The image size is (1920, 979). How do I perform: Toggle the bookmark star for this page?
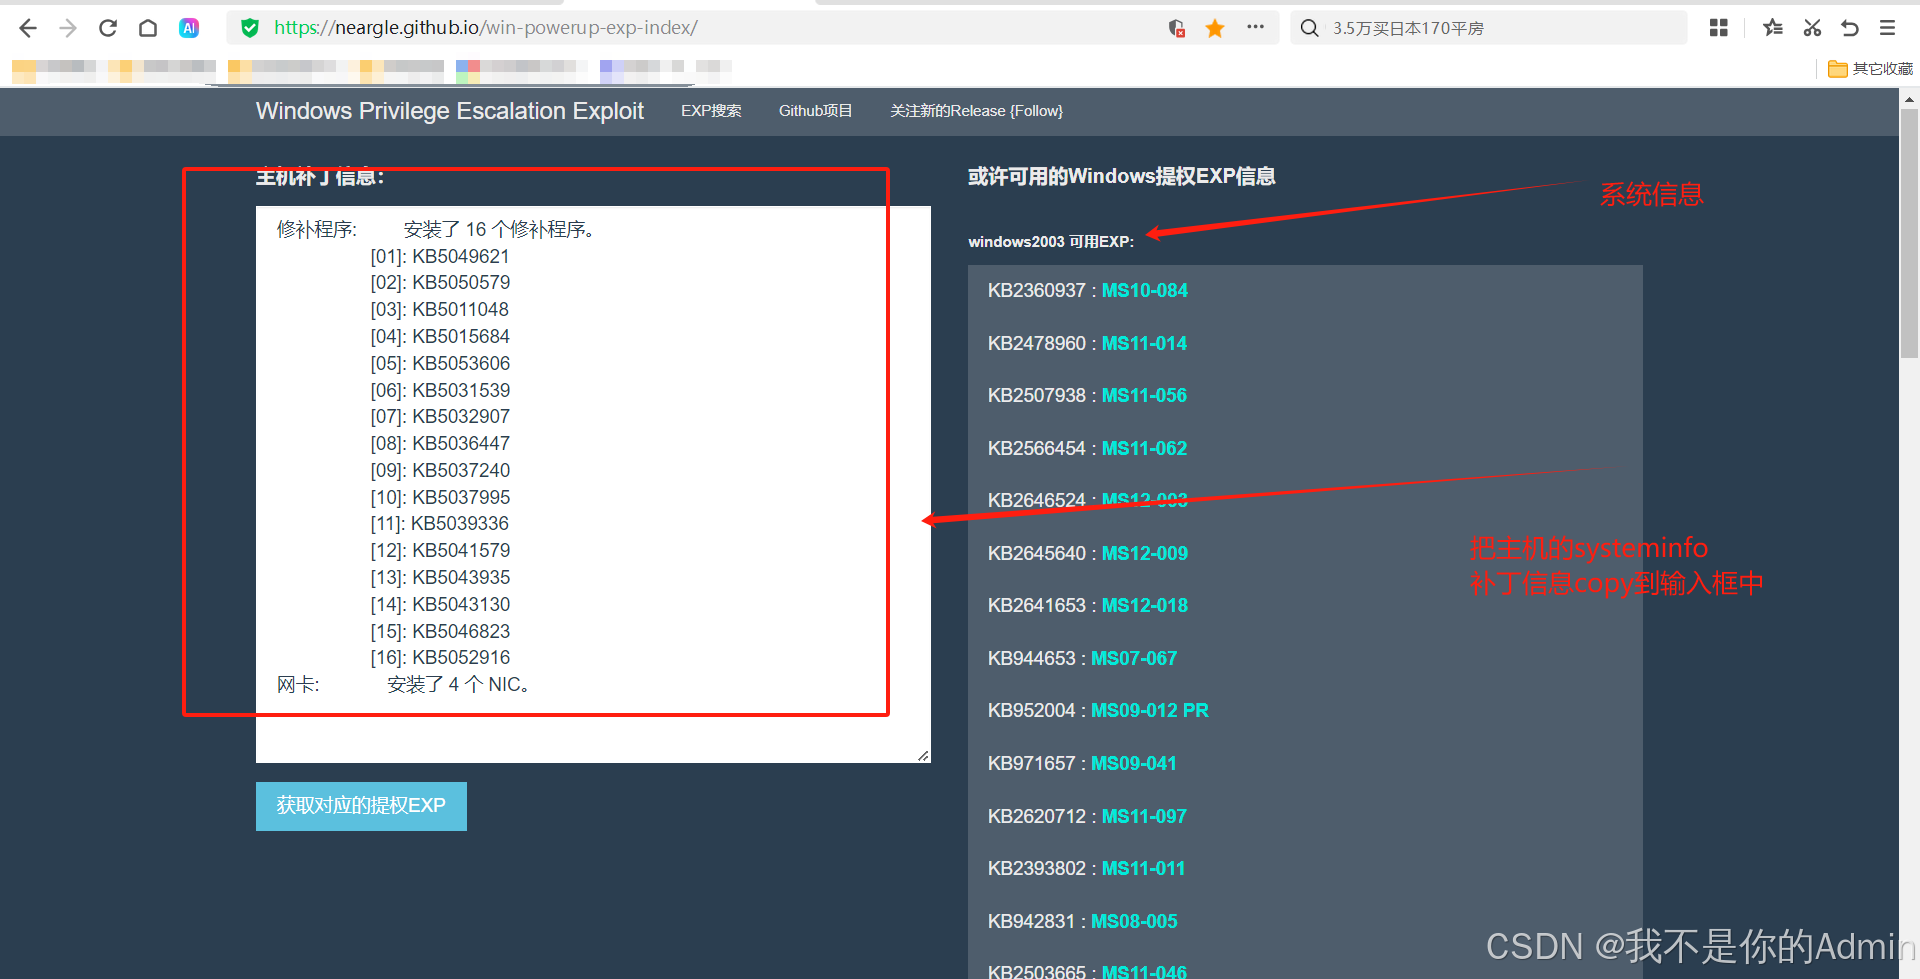[1215, 27]
